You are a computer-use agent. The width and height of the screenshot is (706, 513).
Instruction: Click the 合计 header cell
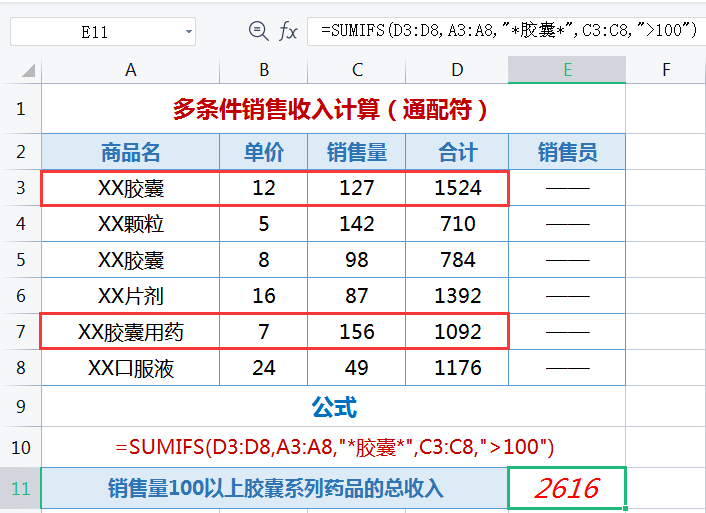click(457, 152)
